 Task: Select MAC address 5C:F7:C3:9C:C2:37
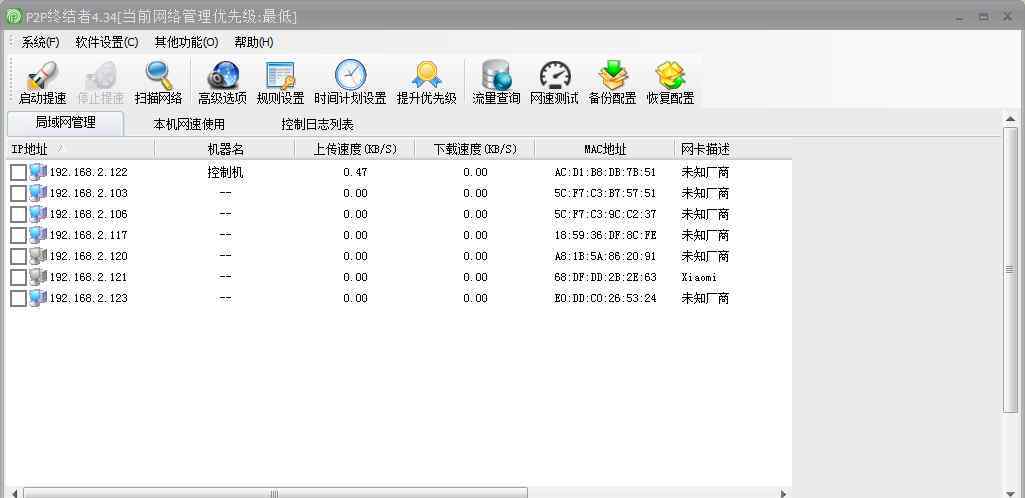605,214
